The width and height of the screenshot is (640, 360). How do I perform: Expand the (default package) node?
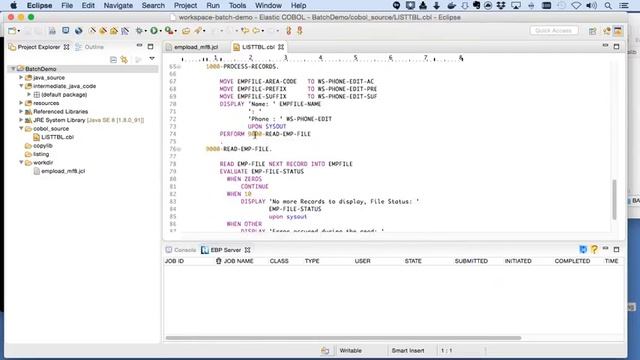29,94
